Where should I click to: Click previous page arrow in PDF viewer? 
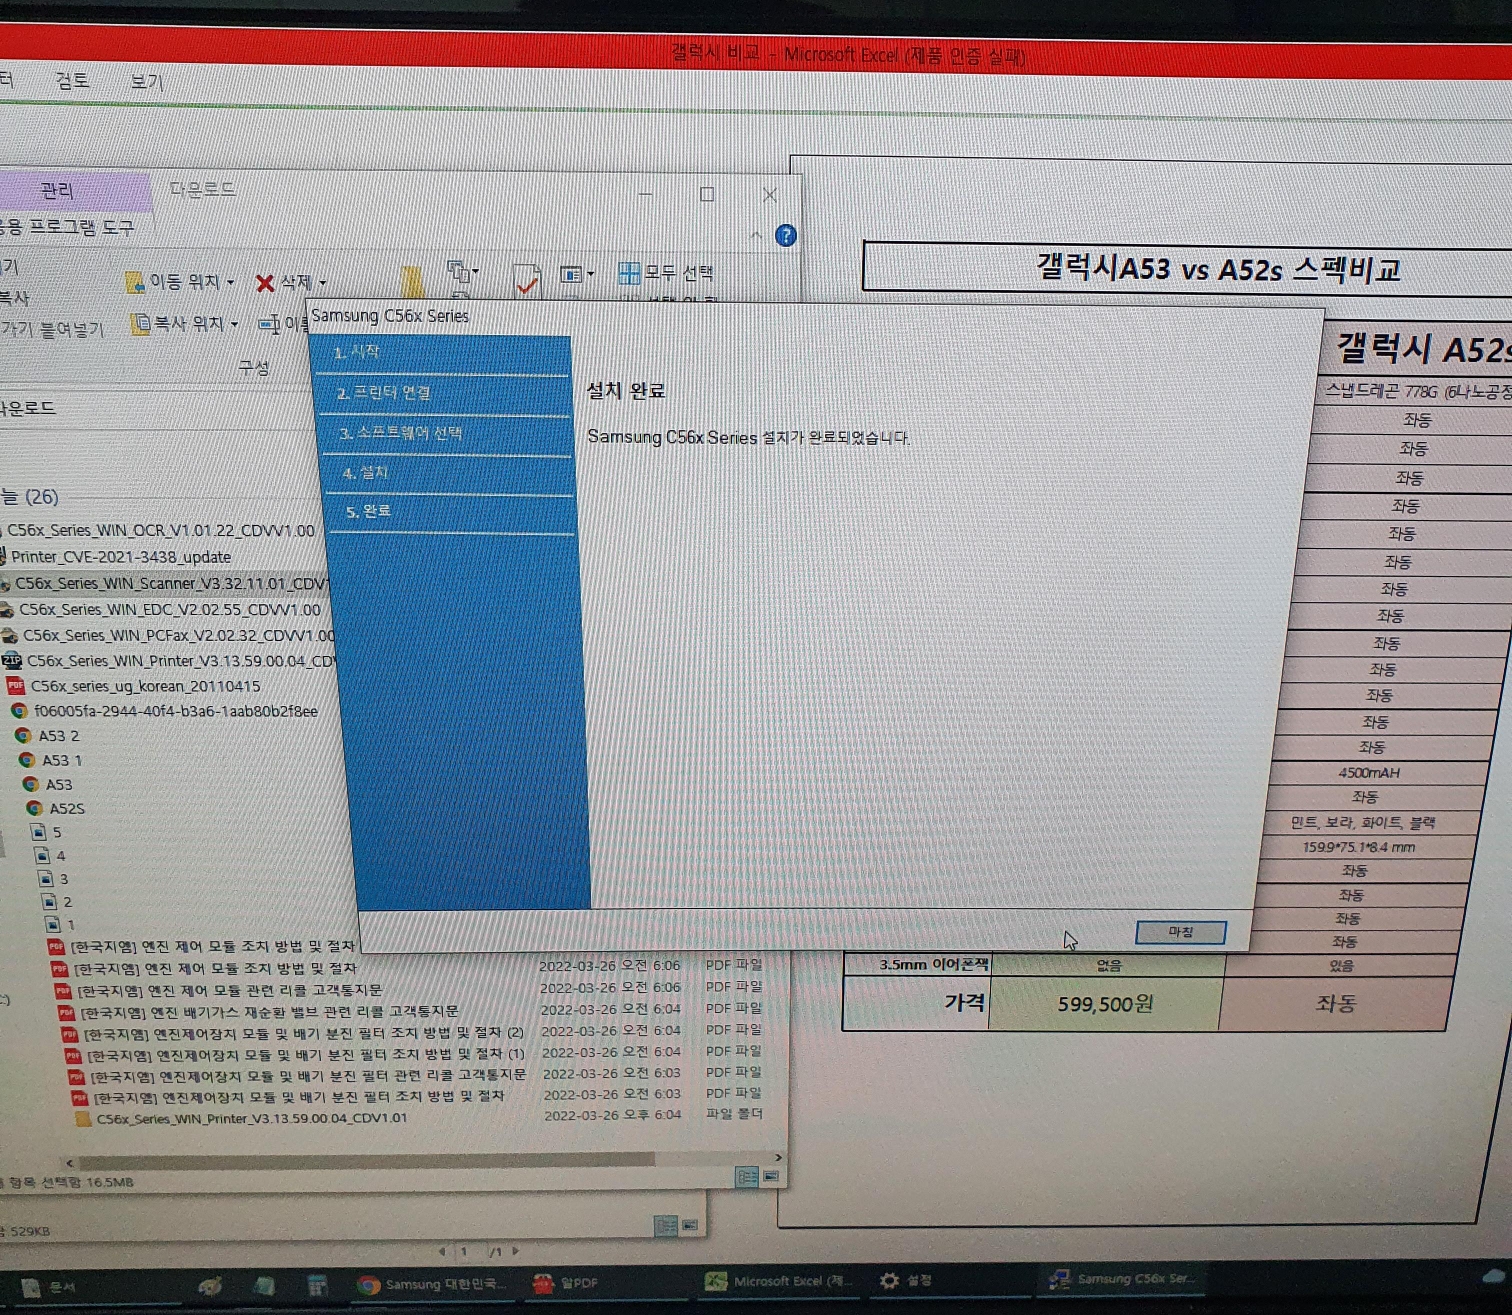click(x=442, y=1251)
